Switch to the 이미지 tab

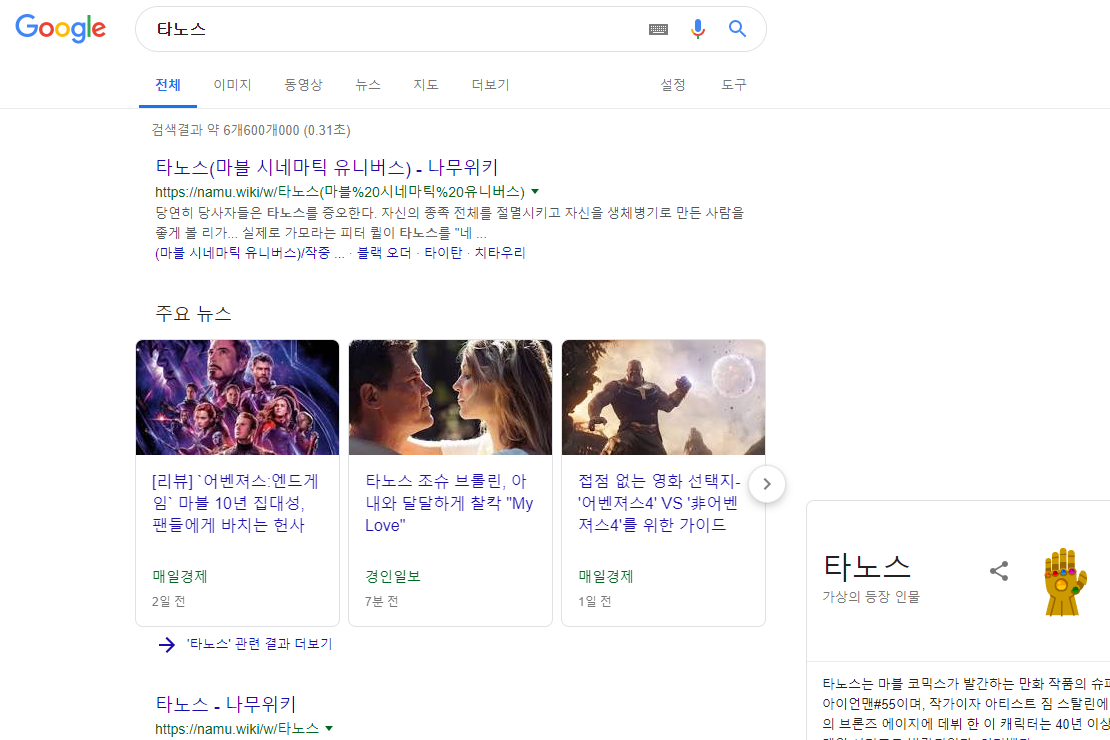[x=232, y=85]
